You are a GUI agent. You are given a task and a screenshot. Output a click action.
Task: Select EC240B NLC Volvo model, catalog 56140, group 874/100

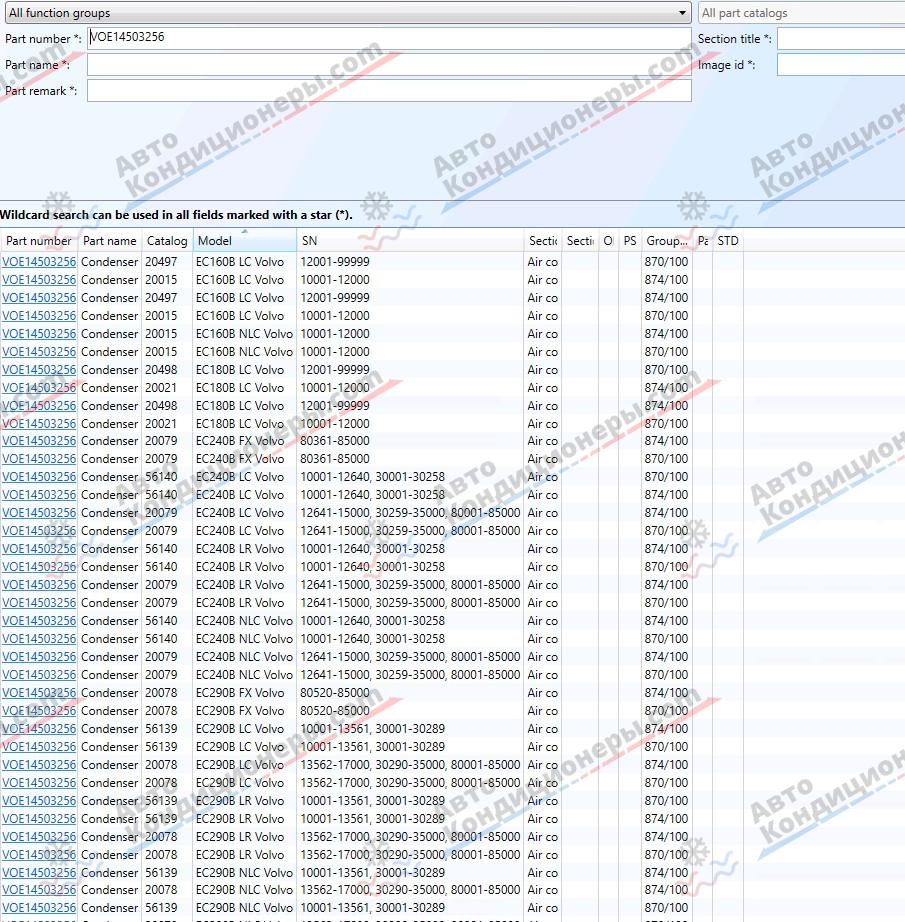click(x=245, y=621)
